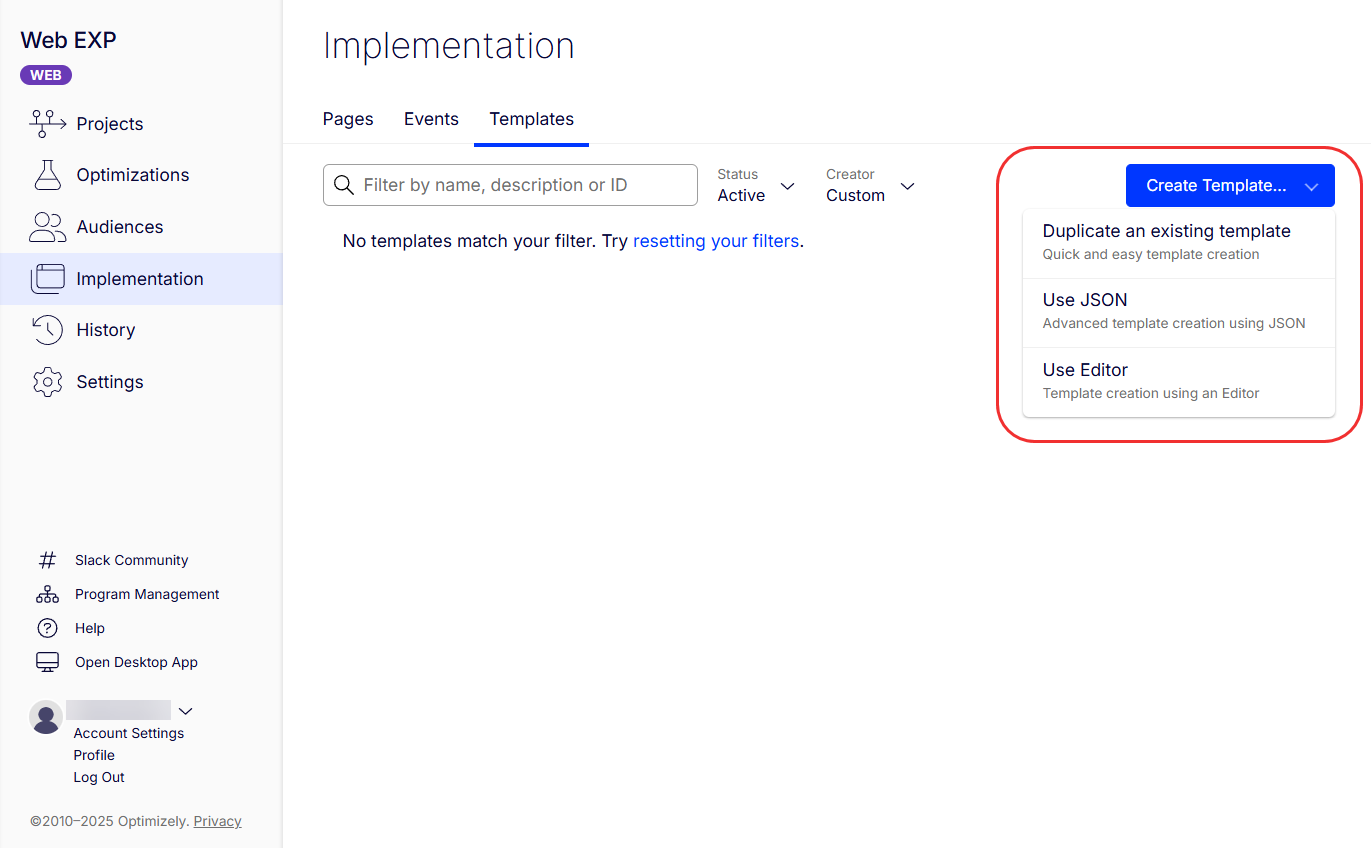This screenshot has width=1371, height=848.
Task: Click the Open Desktop App monitor icon
Action: point(47,662)
